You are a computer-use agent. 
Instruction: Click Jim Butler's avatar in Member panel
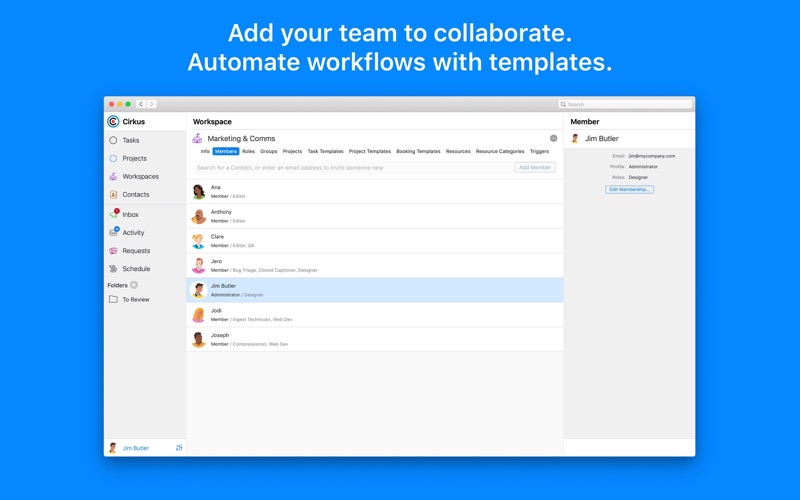pyautogui.click(x=575, y=138)
